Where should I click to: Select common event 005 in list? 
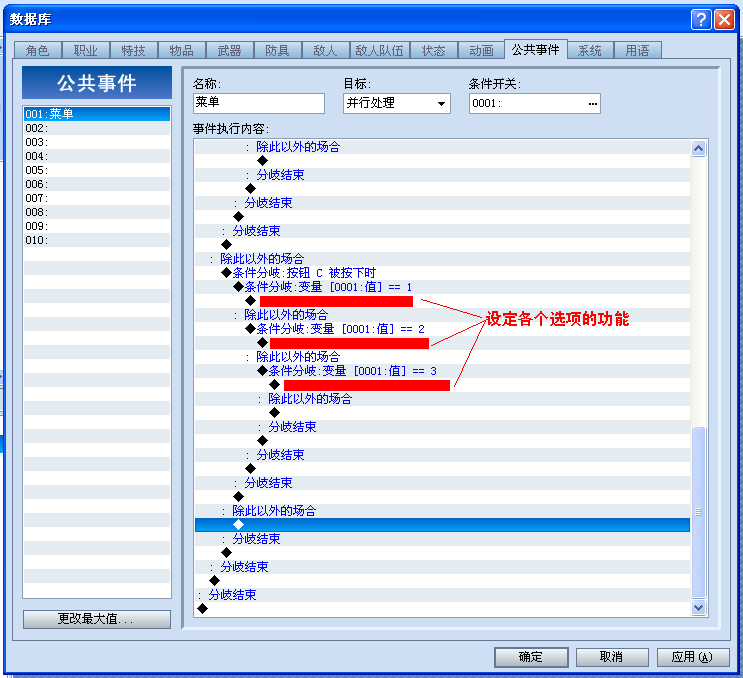coord(97,170)
